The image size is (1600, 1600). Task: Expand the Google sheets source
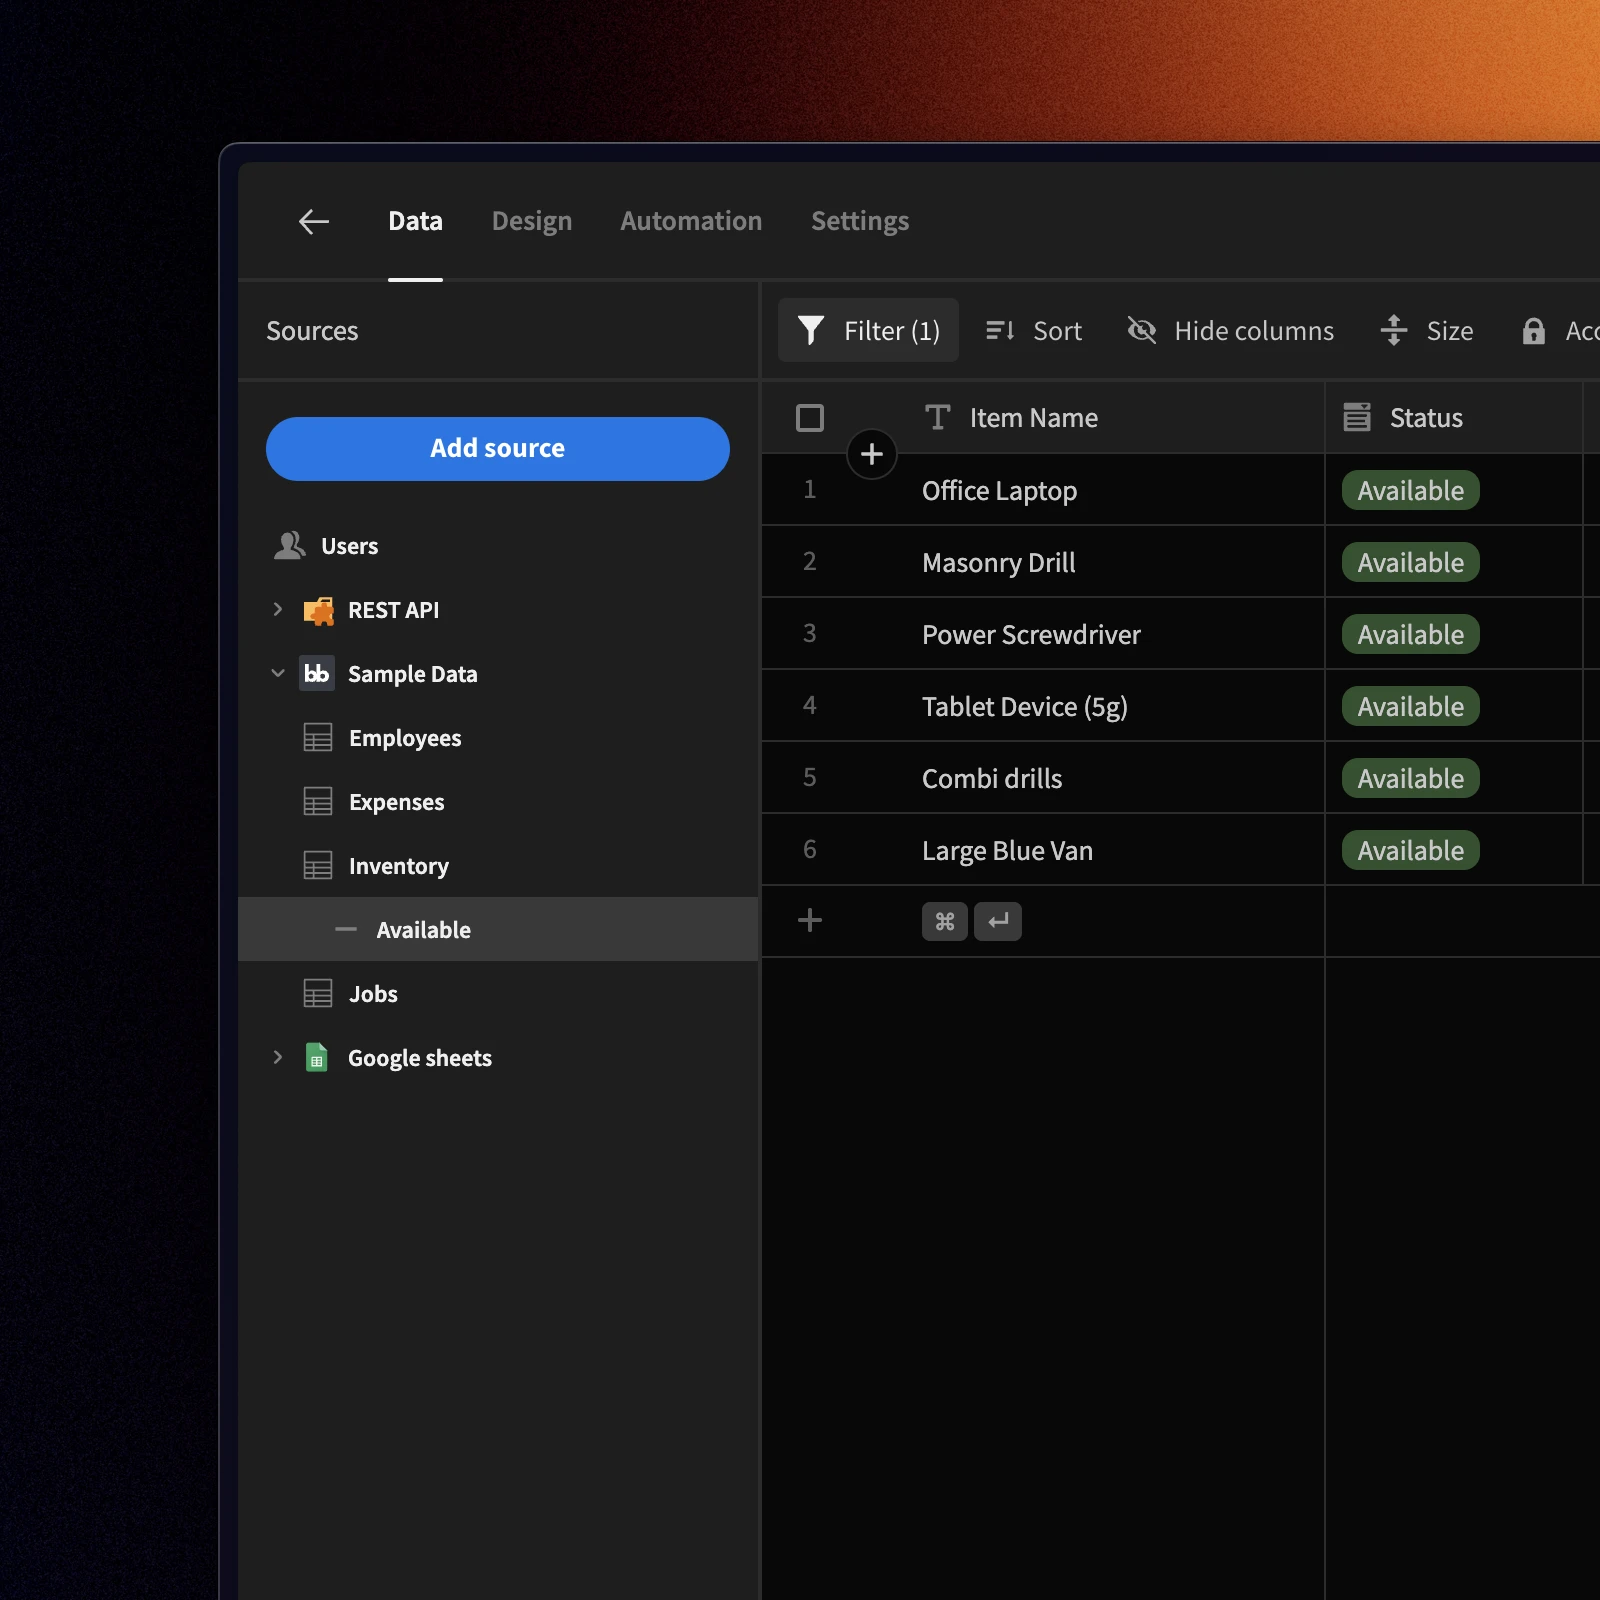pos(278,1057)
